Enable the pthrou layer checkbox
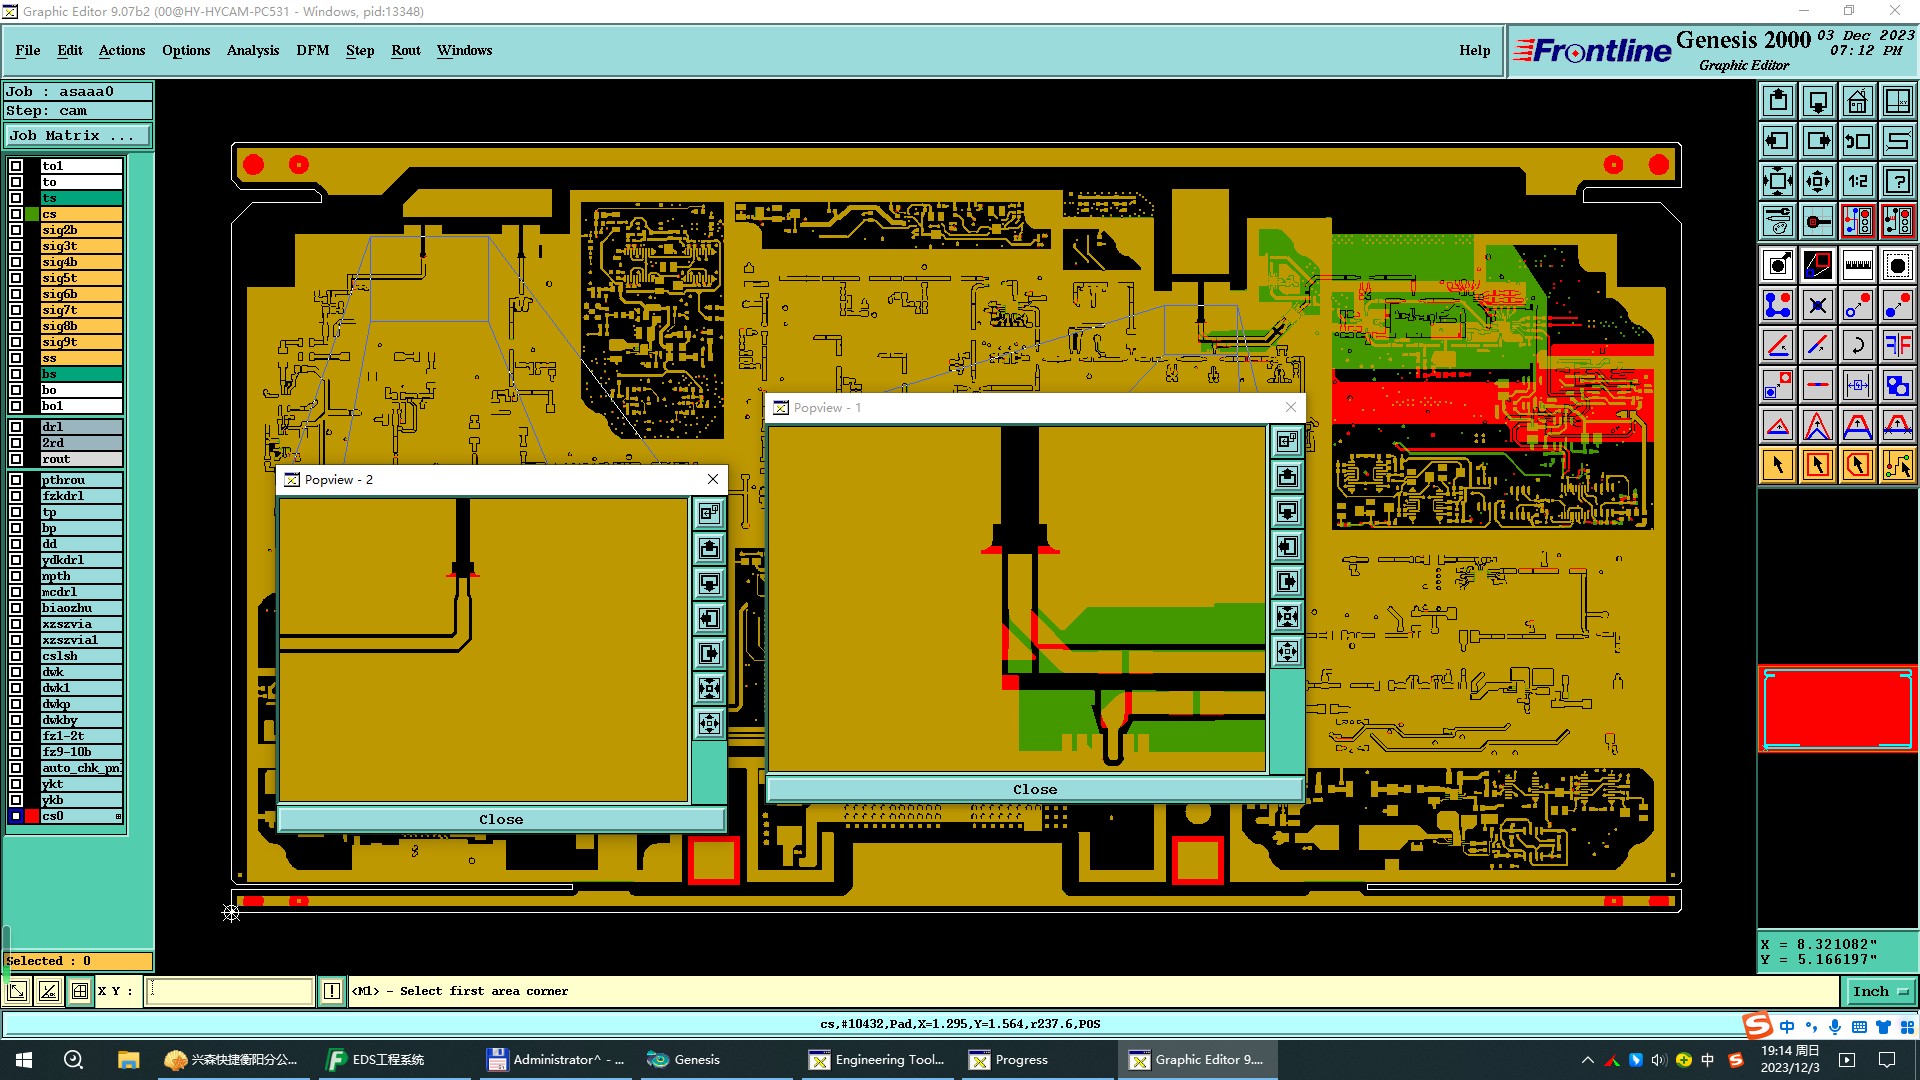The height and width of the screenshot is (1080, 1920). [x=16, y=480]
